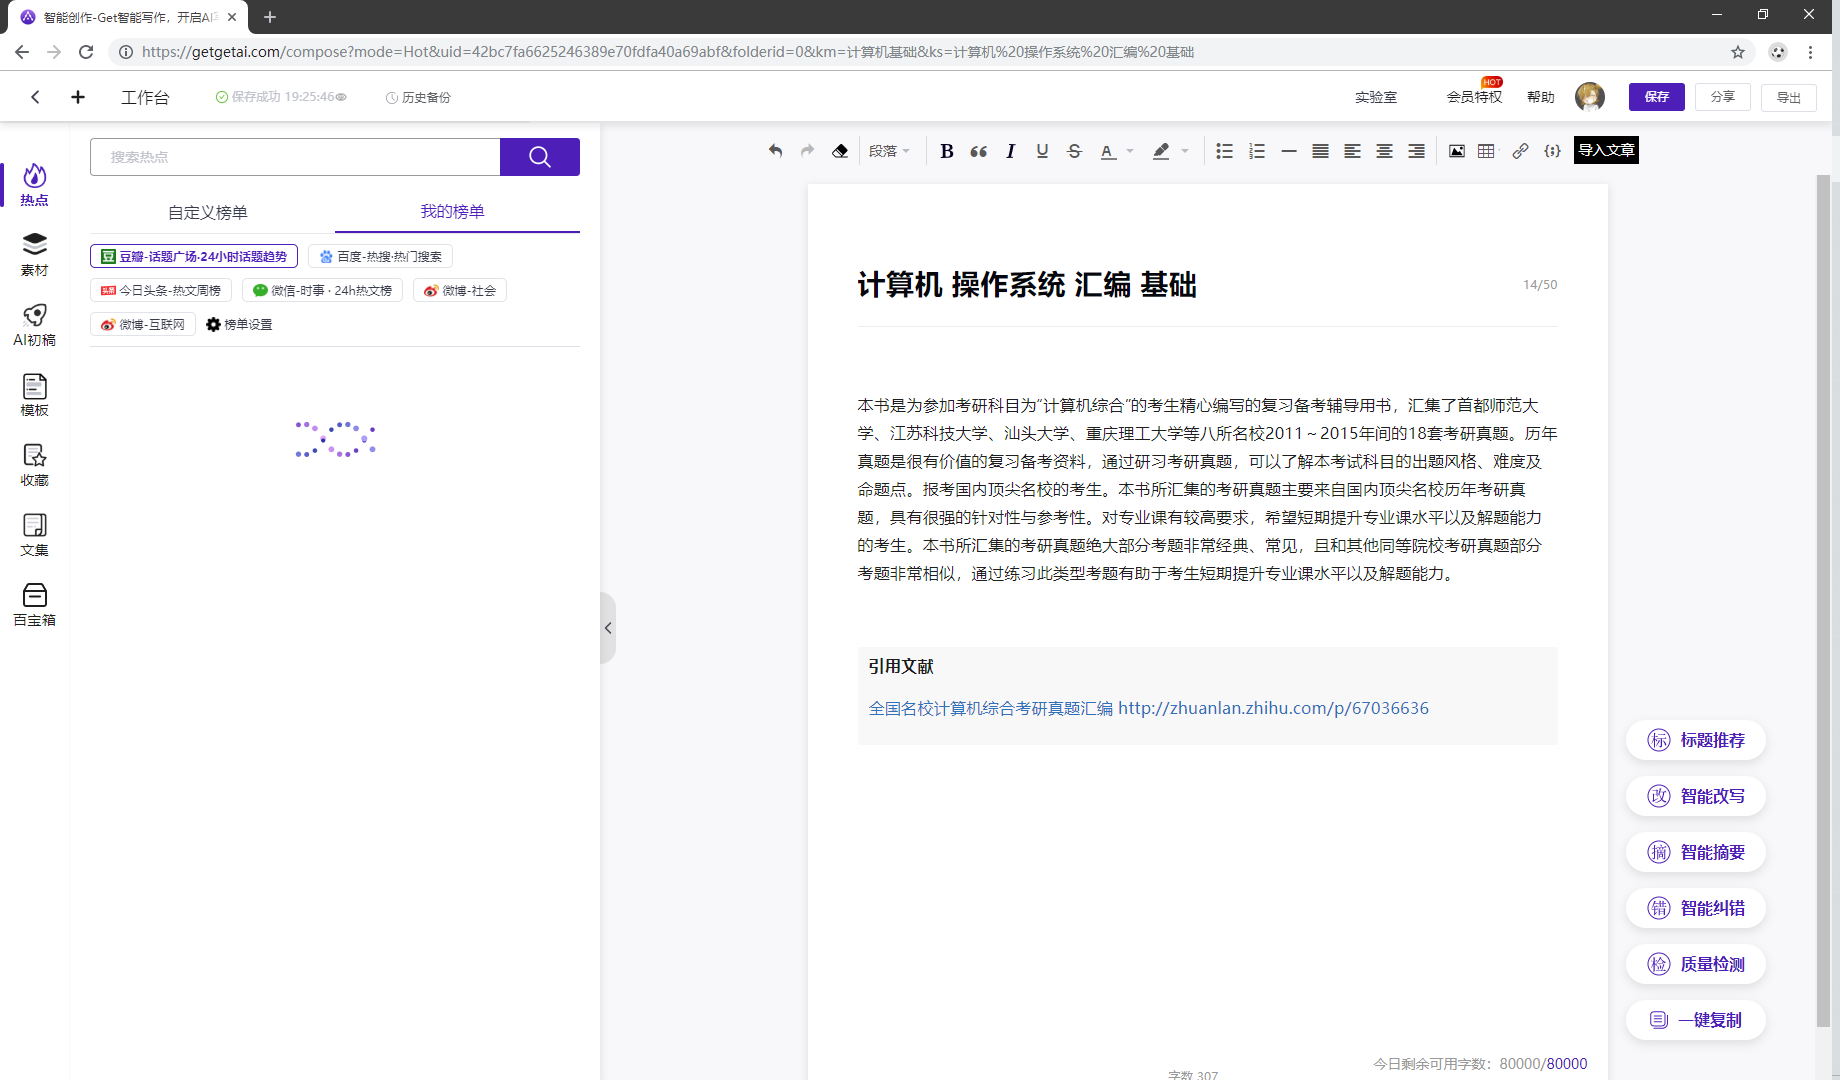The height and width of the screenshot is (1080, 1840).
Task: Toggle underline formatting
Action: 1042,151
